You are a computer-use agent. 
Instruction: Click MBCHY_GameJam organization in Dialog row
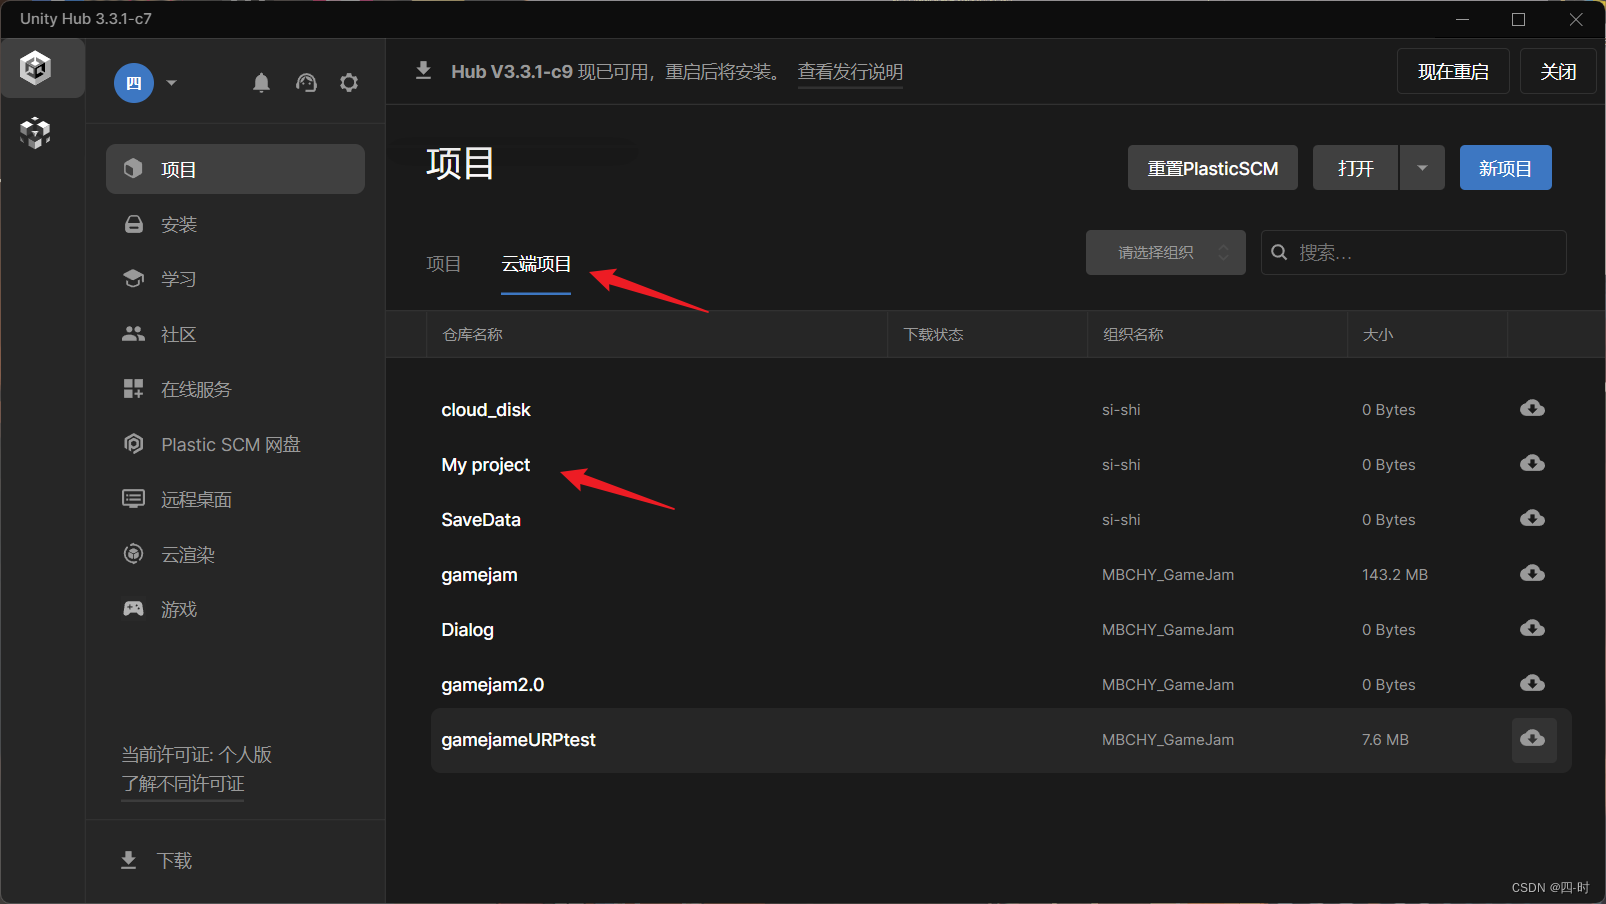(1168, 630)
